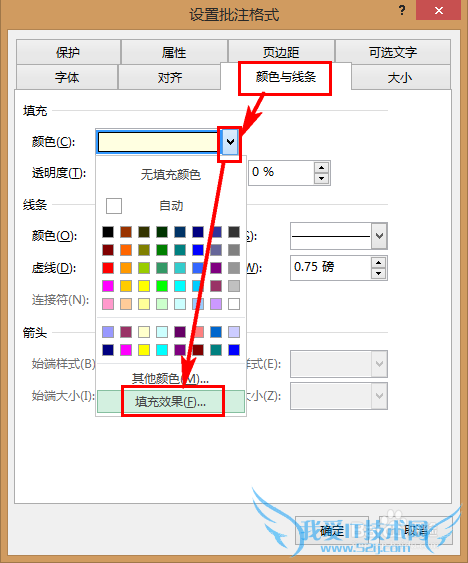Switch to the 页边距 tab

coord(281,52)
